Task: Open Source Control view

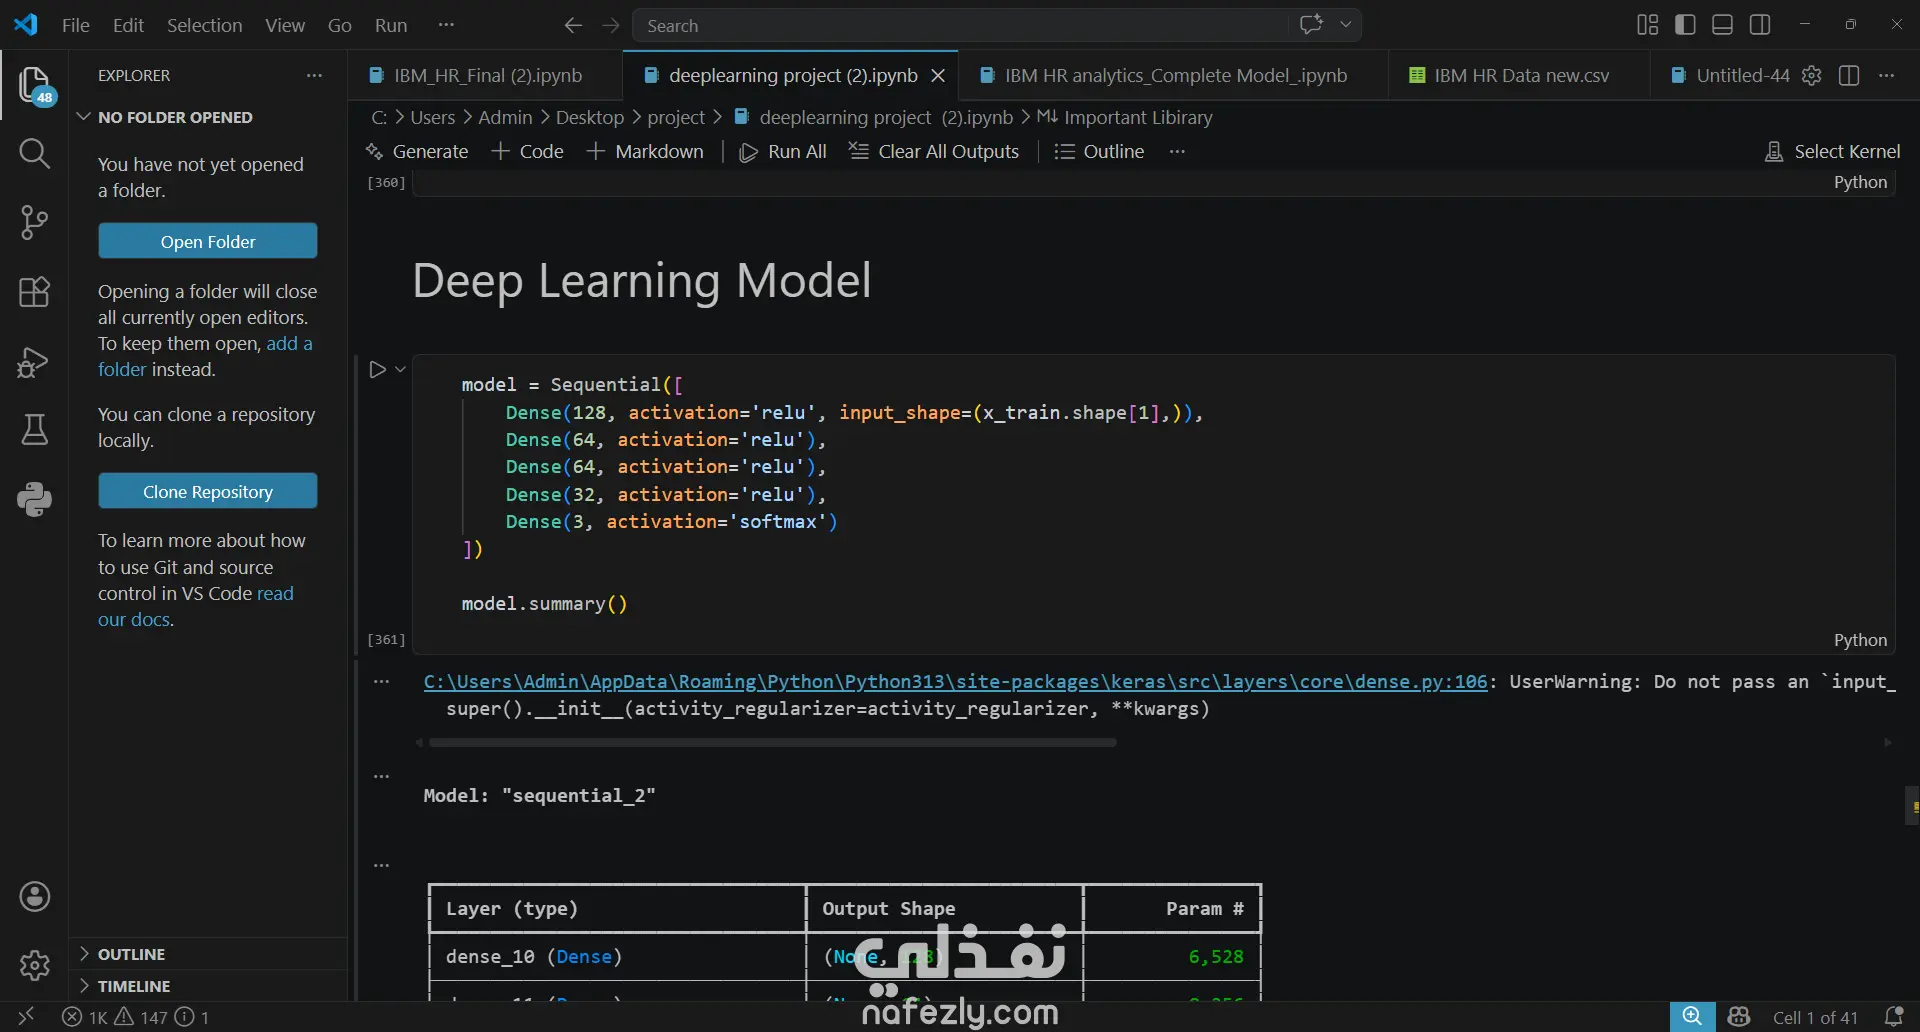Action: [34, 222]
